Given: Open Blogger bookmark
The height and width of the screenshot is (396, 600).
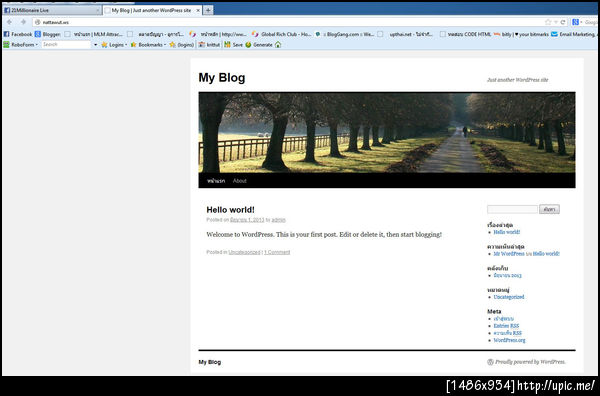Looking at the screenshot, I should coord(47,34).
